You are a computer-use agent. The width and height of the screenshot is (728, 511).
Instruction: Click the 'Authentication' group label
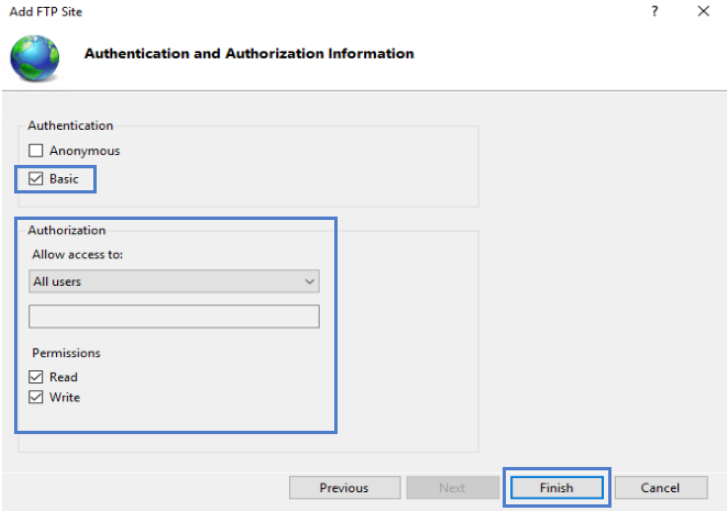click(71, 126)
